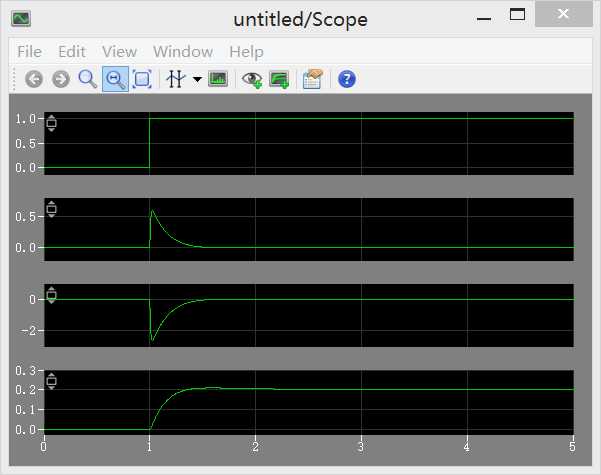Open the signal statistics panel icon

coord(218,79)
